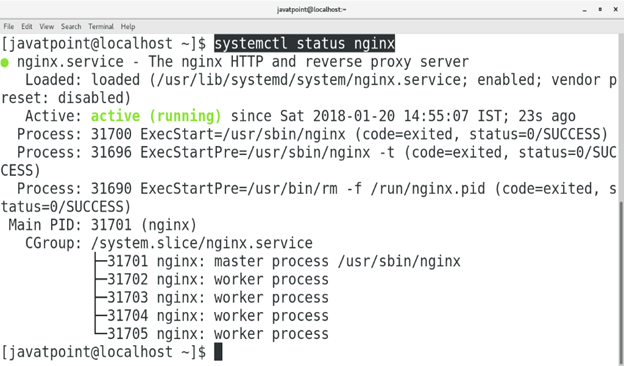
Task: Click the 'Process: 31690 ExecStartPre' line
Action: (308, 198)
